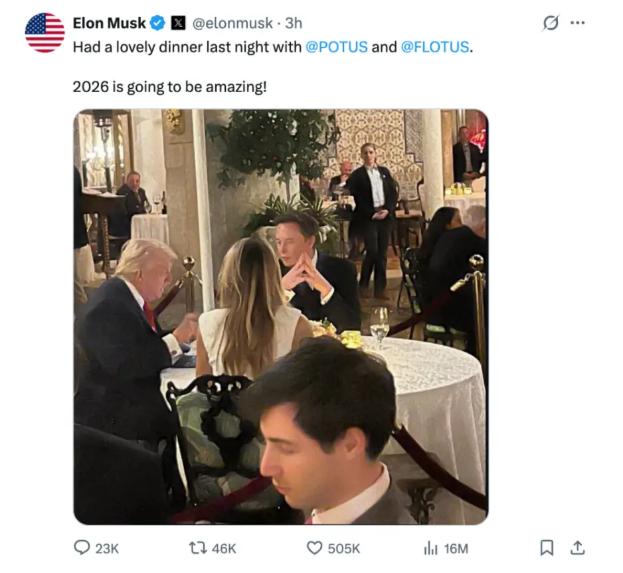Click the Elon Musk display name
This screenshot has height=573, width=623.
coord(109,23)
